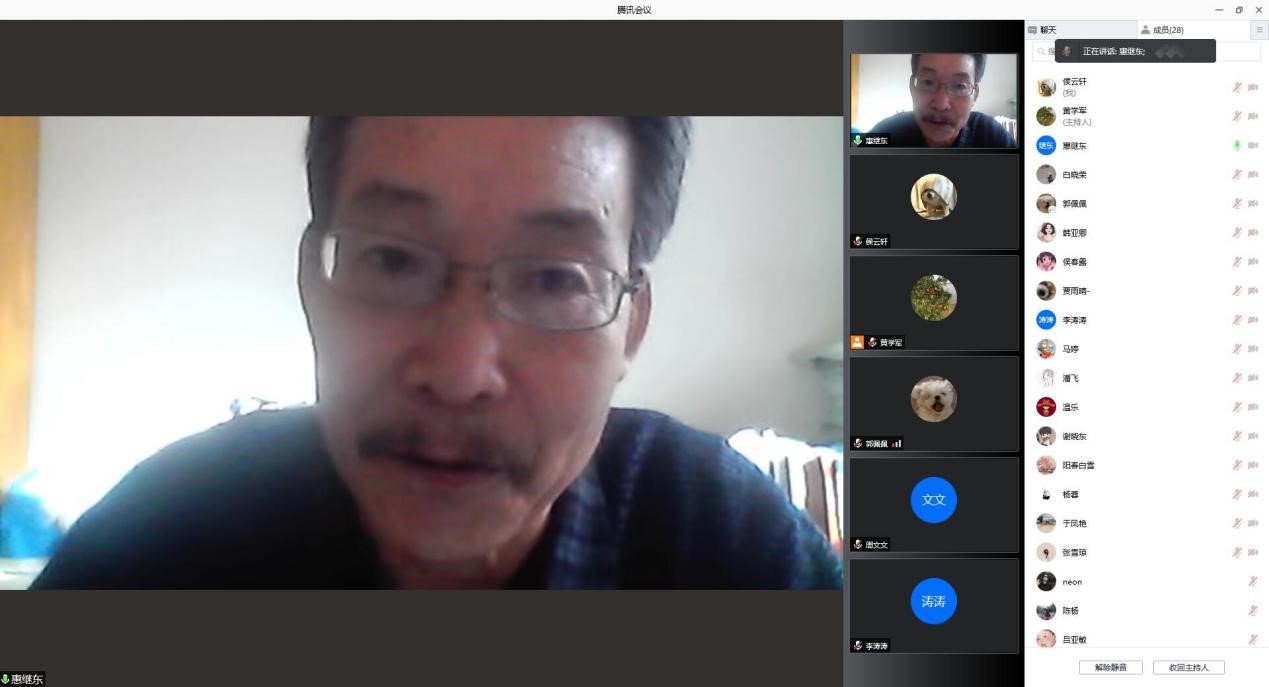Screen dimensions: 1269x687
Task: Click the muted microphone icon for 白晓荣
Action: tap(1237, 175)
